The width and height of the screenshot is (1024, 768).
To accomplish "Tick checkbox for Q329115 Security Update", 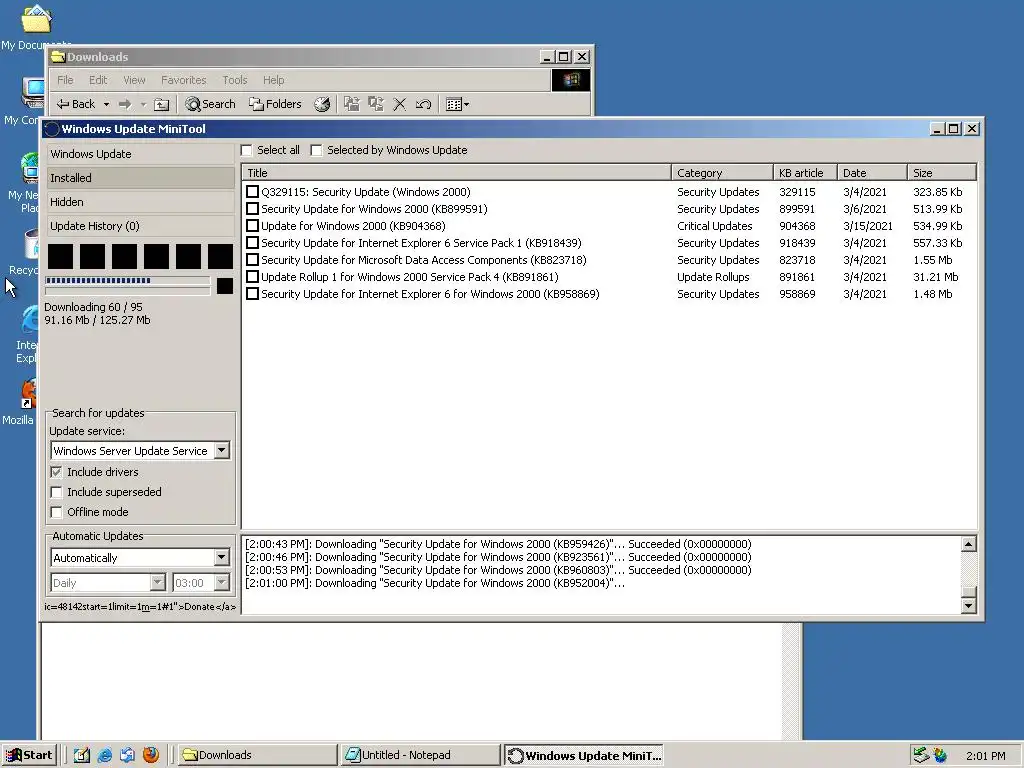I will 252,192.
